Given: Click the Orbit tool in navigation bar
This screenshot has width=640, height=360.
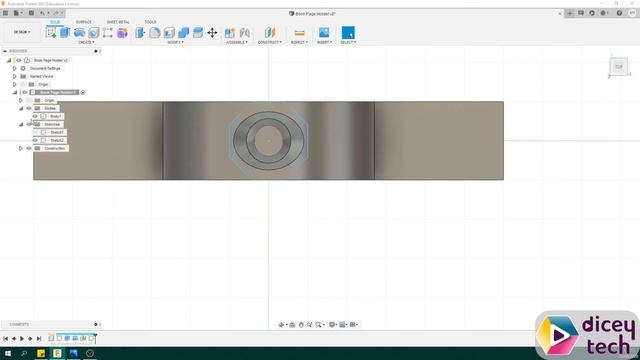Looking at the screenshot, I should pyautogui.click(x=281, y=324).
